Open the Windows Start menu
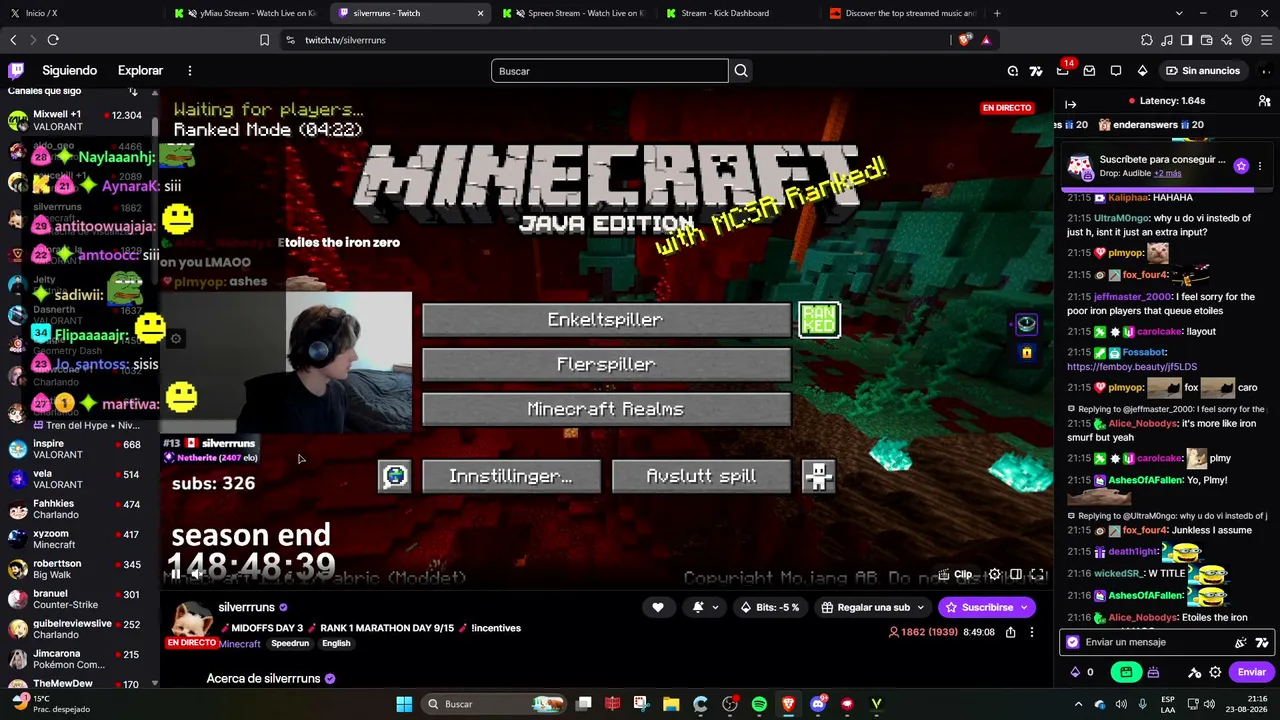The image size is (1280, 720). [x=404, y=704]
